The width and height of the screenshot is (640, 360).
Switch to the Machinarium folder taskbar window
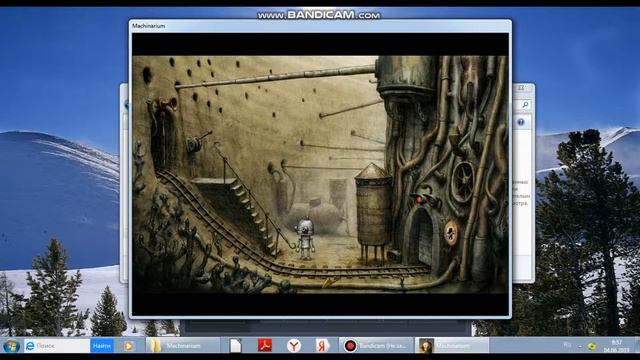click(183, 346)
